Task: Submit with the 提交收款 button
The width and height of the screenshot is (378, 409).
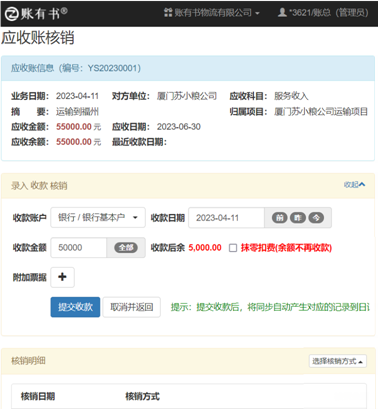Action: click(x=75, y=307)
